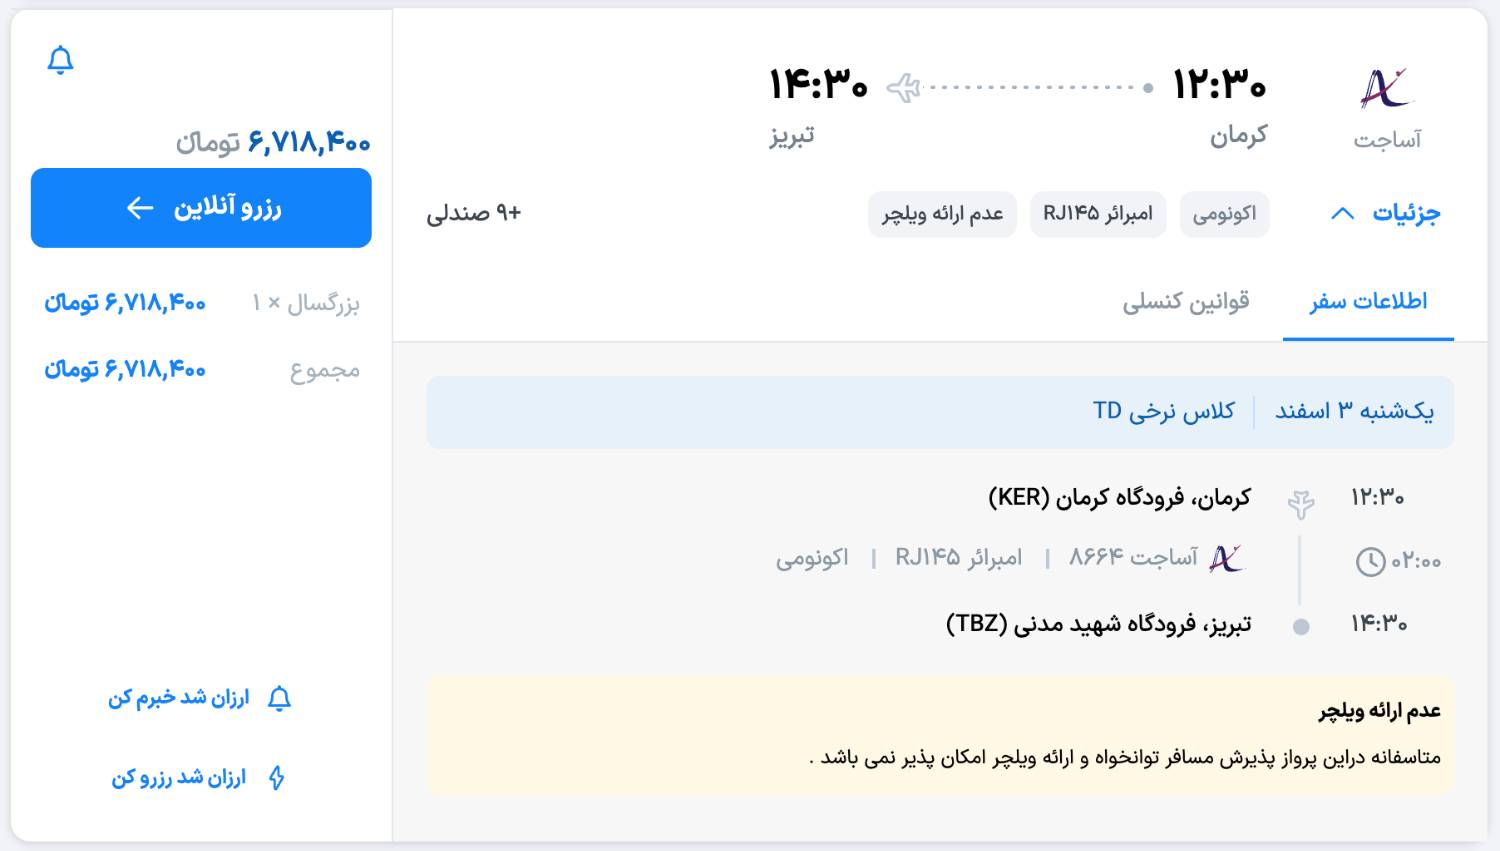
Task: Switch to قوانین کنسلی tab
Action: [x=1185, y=301]
